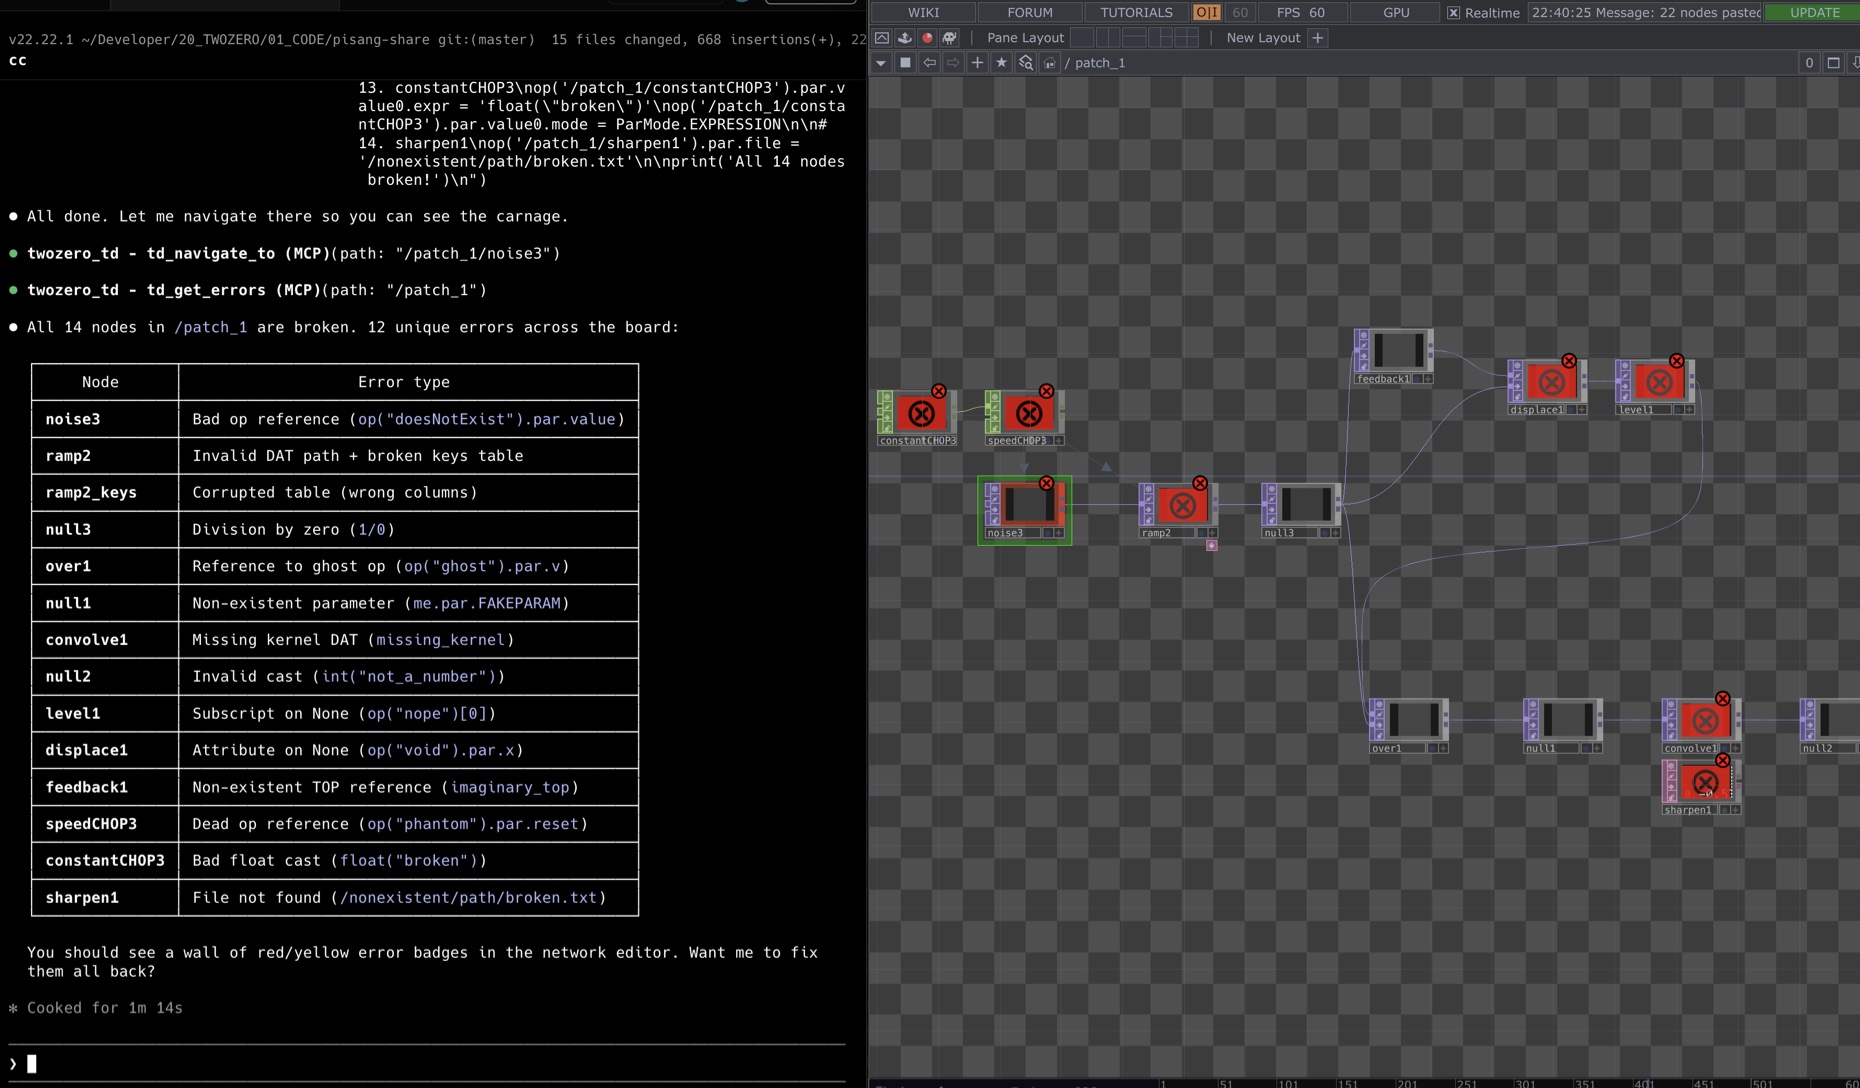The width and height of the screenshot is (1860, 1088).
Task: Click the operator search magnifier icon
Action: point(1025,63)
